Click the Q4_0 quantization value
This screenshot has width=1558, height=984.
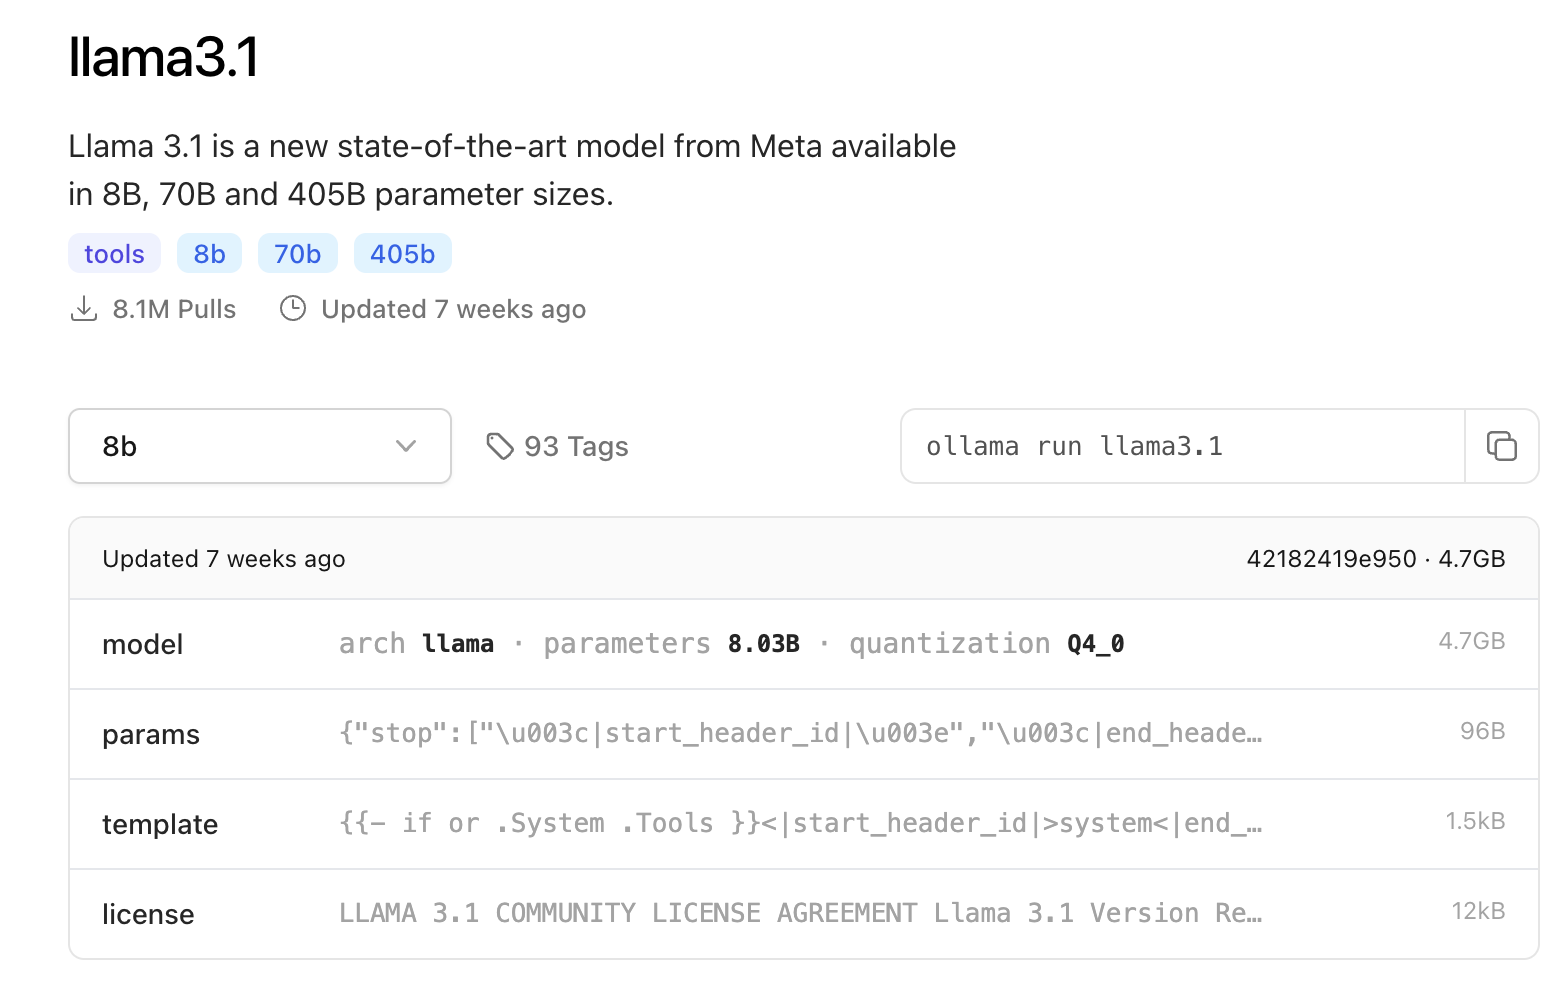[x=1095, y=644]
